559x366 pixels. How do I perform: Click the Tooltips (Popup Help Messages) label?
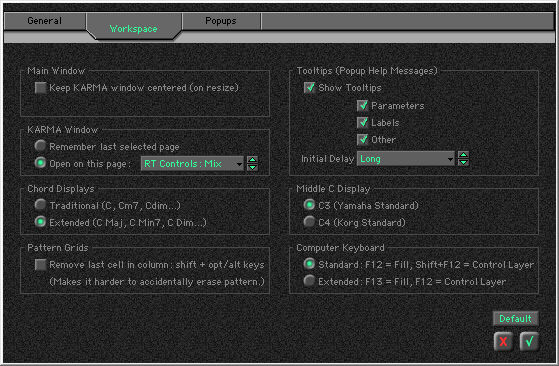tap(367, 71)
